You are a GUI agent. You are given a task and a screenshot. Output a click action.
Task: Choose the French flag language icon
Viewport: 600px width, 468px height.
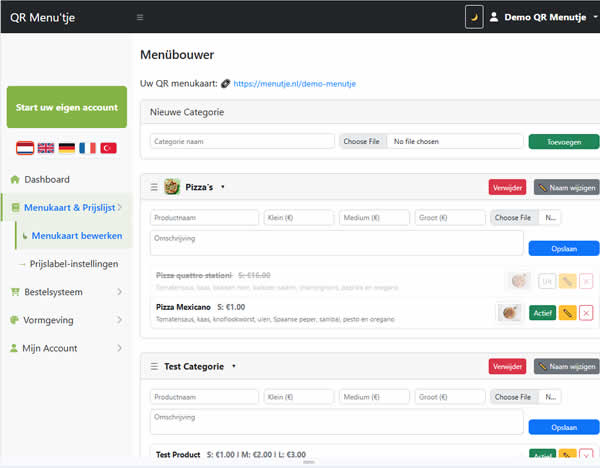(x=87, y=148)
